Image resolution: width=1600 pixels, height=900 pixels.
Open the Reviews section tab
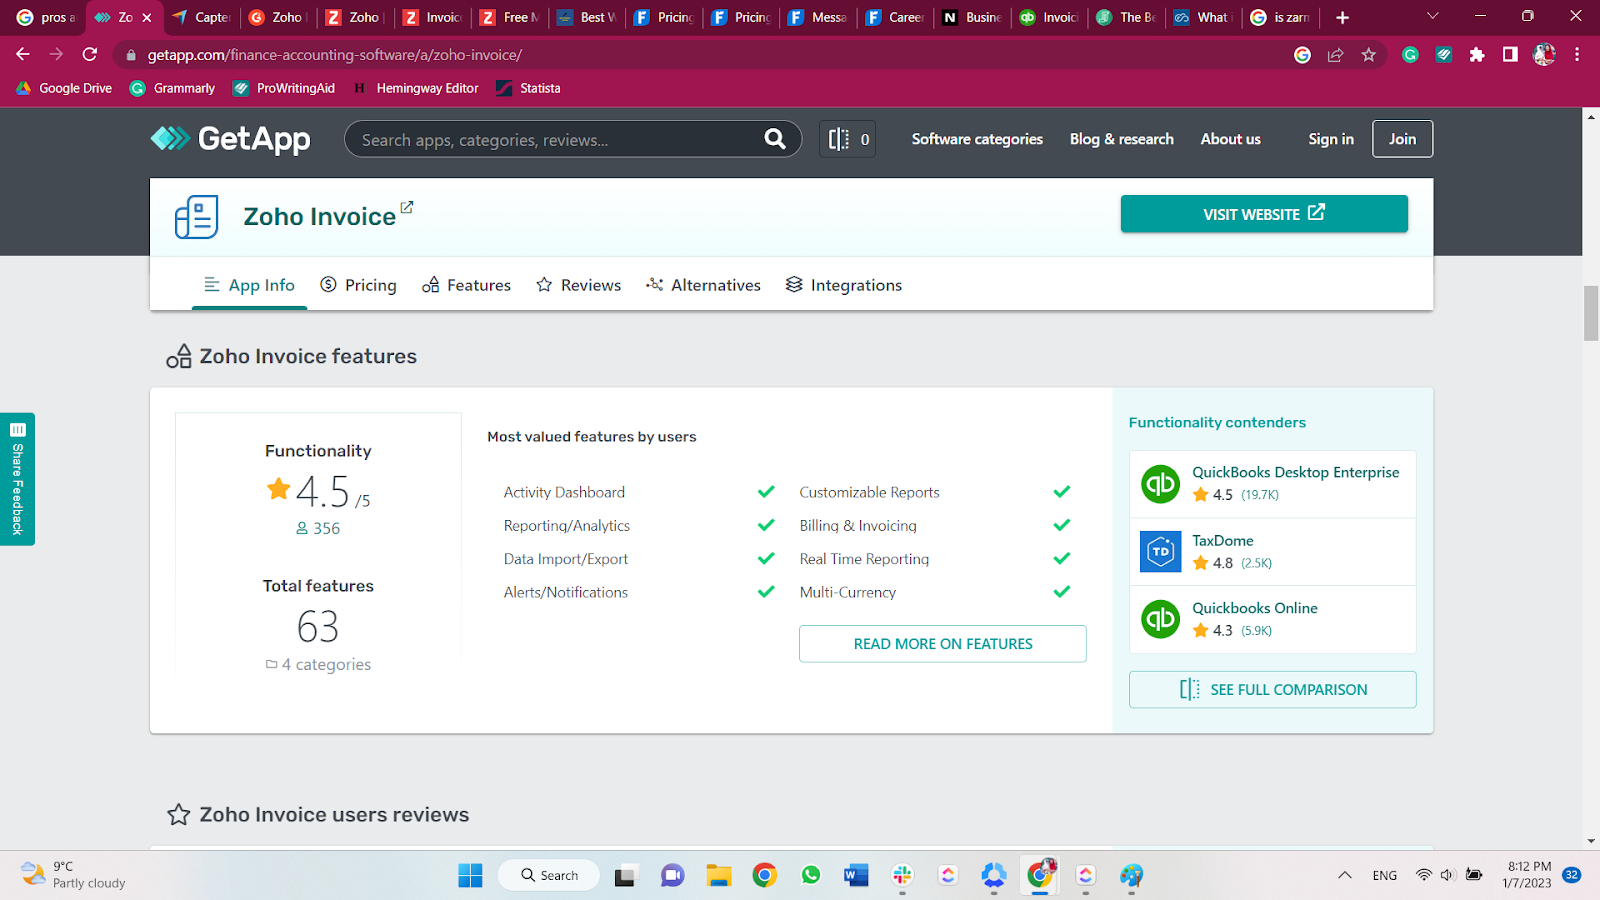[x=578, y=285]
